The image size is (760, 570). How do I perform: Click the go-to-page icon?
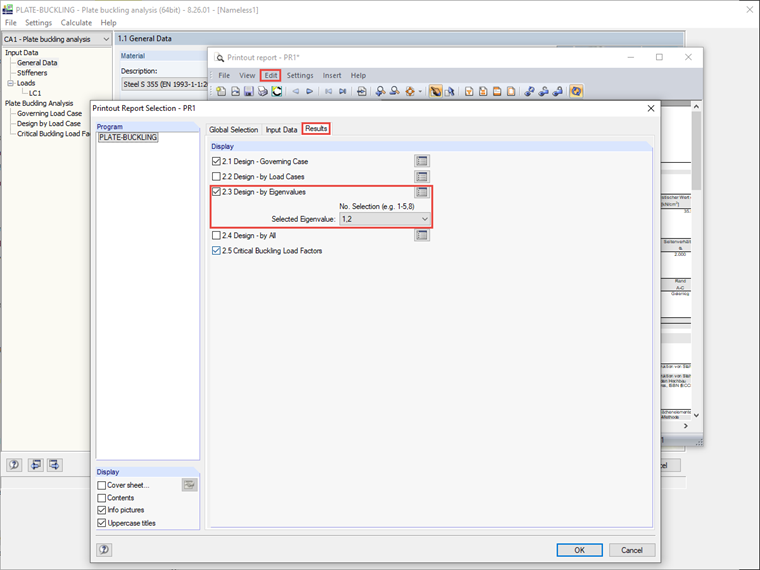[362, 91]
